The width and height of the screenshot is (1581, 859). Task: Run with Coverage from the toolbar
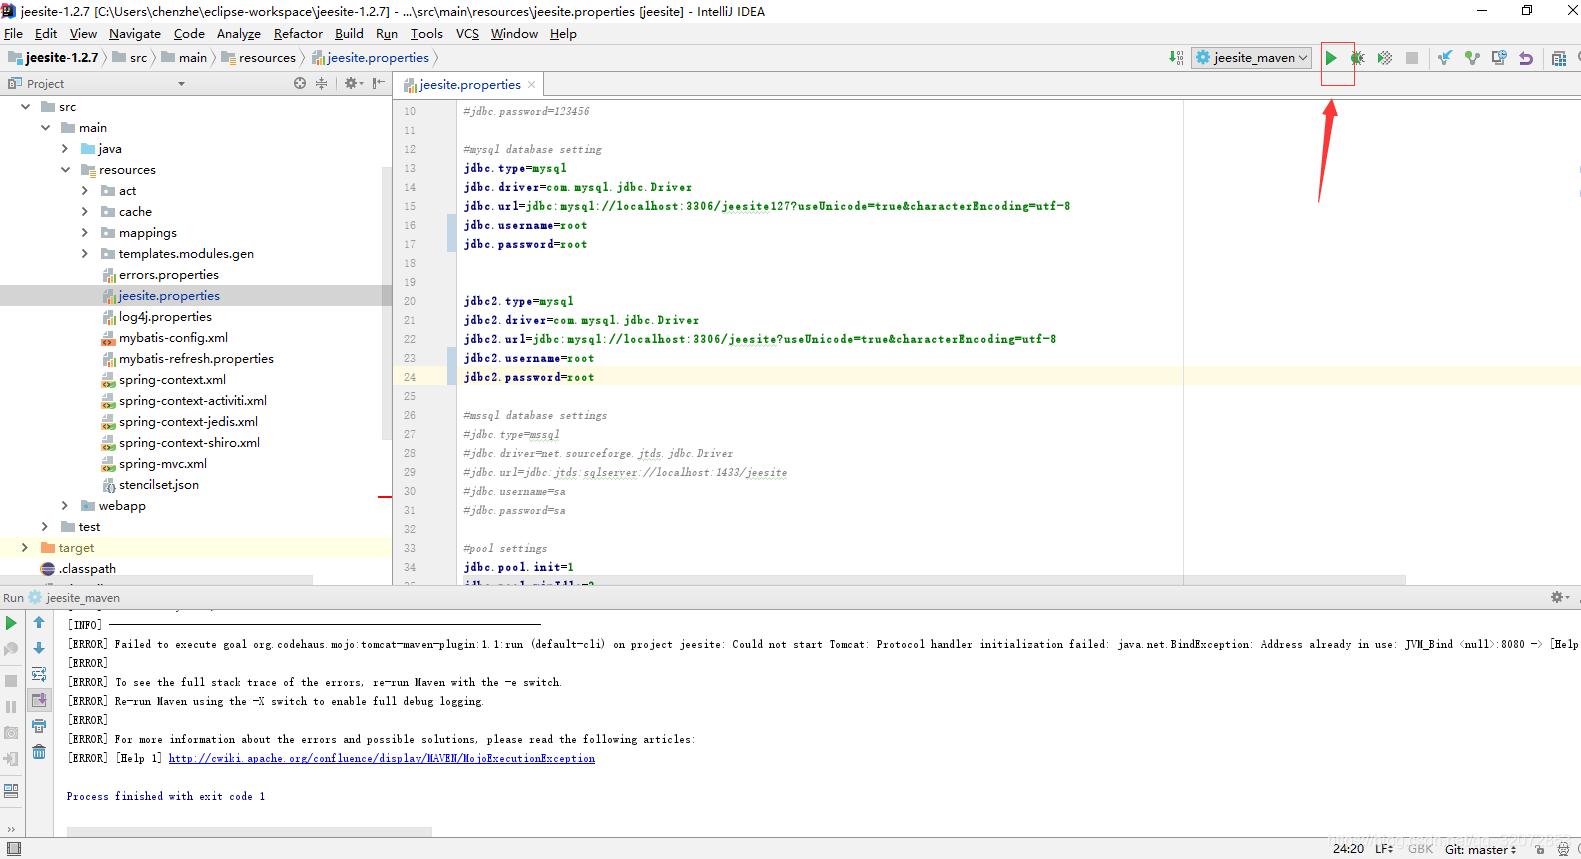click(1384, 58)
